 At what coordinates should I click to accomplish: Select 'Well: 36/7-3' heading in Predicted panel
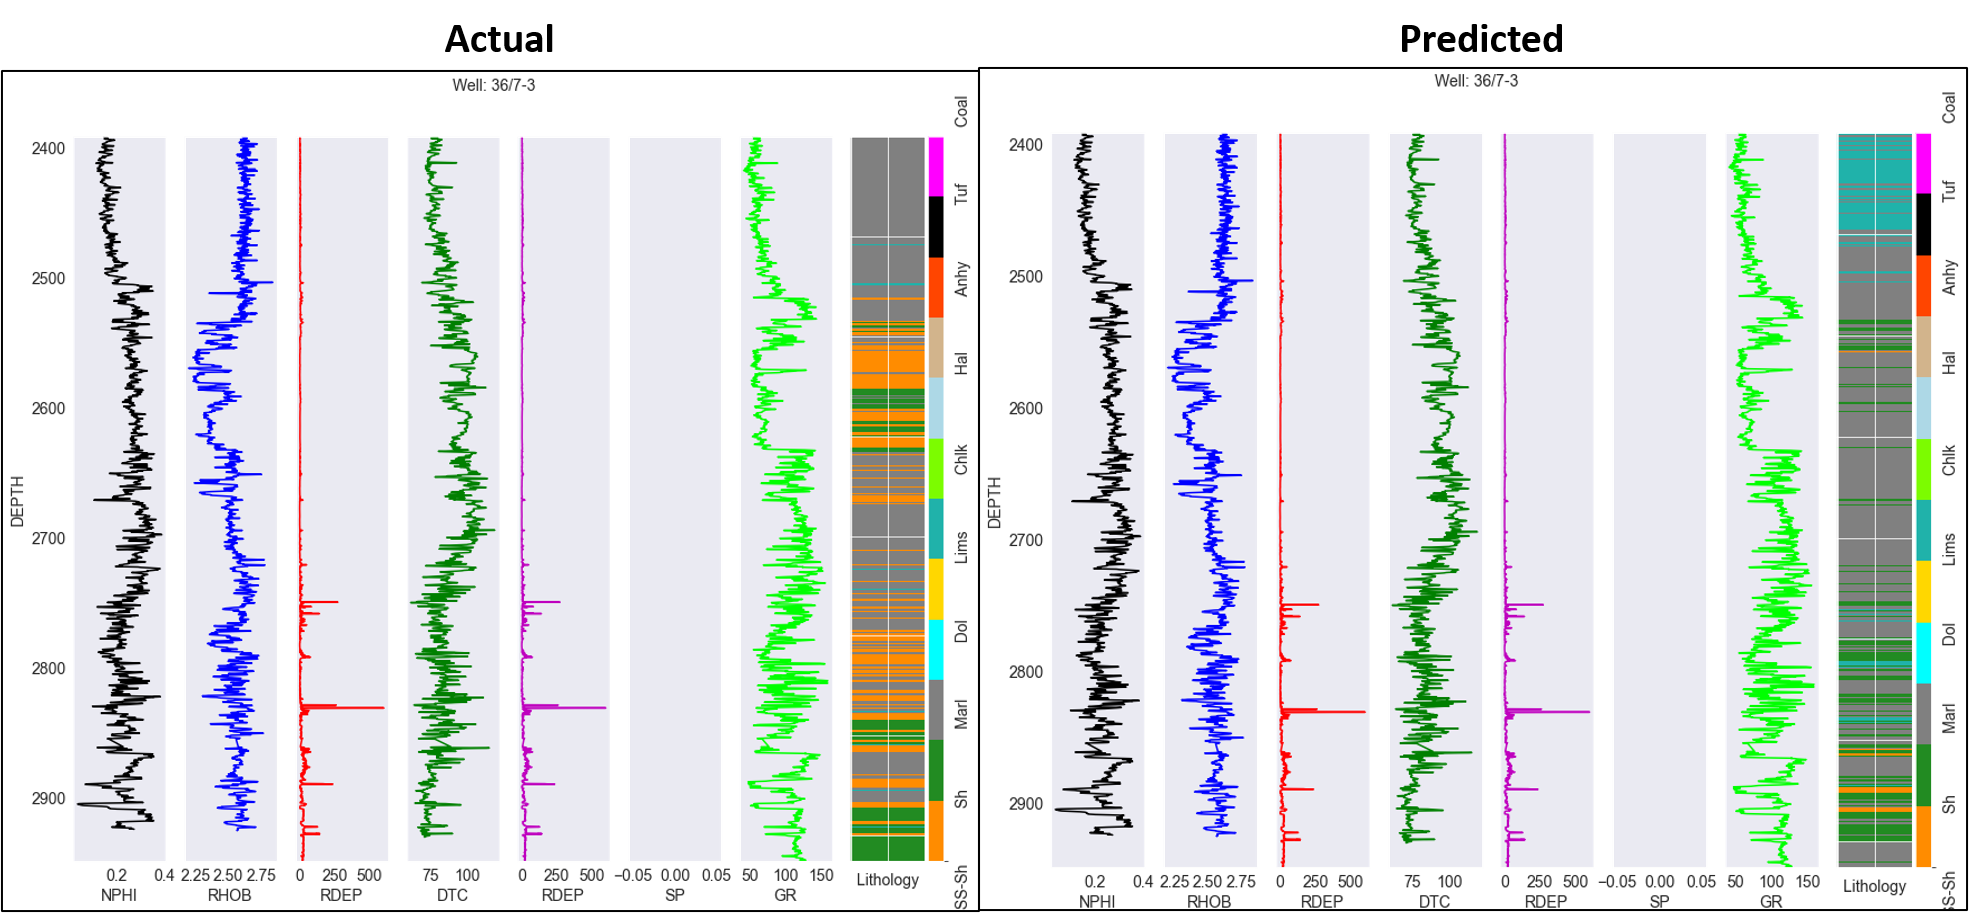pyautogui.click(x=1476, y=81)
